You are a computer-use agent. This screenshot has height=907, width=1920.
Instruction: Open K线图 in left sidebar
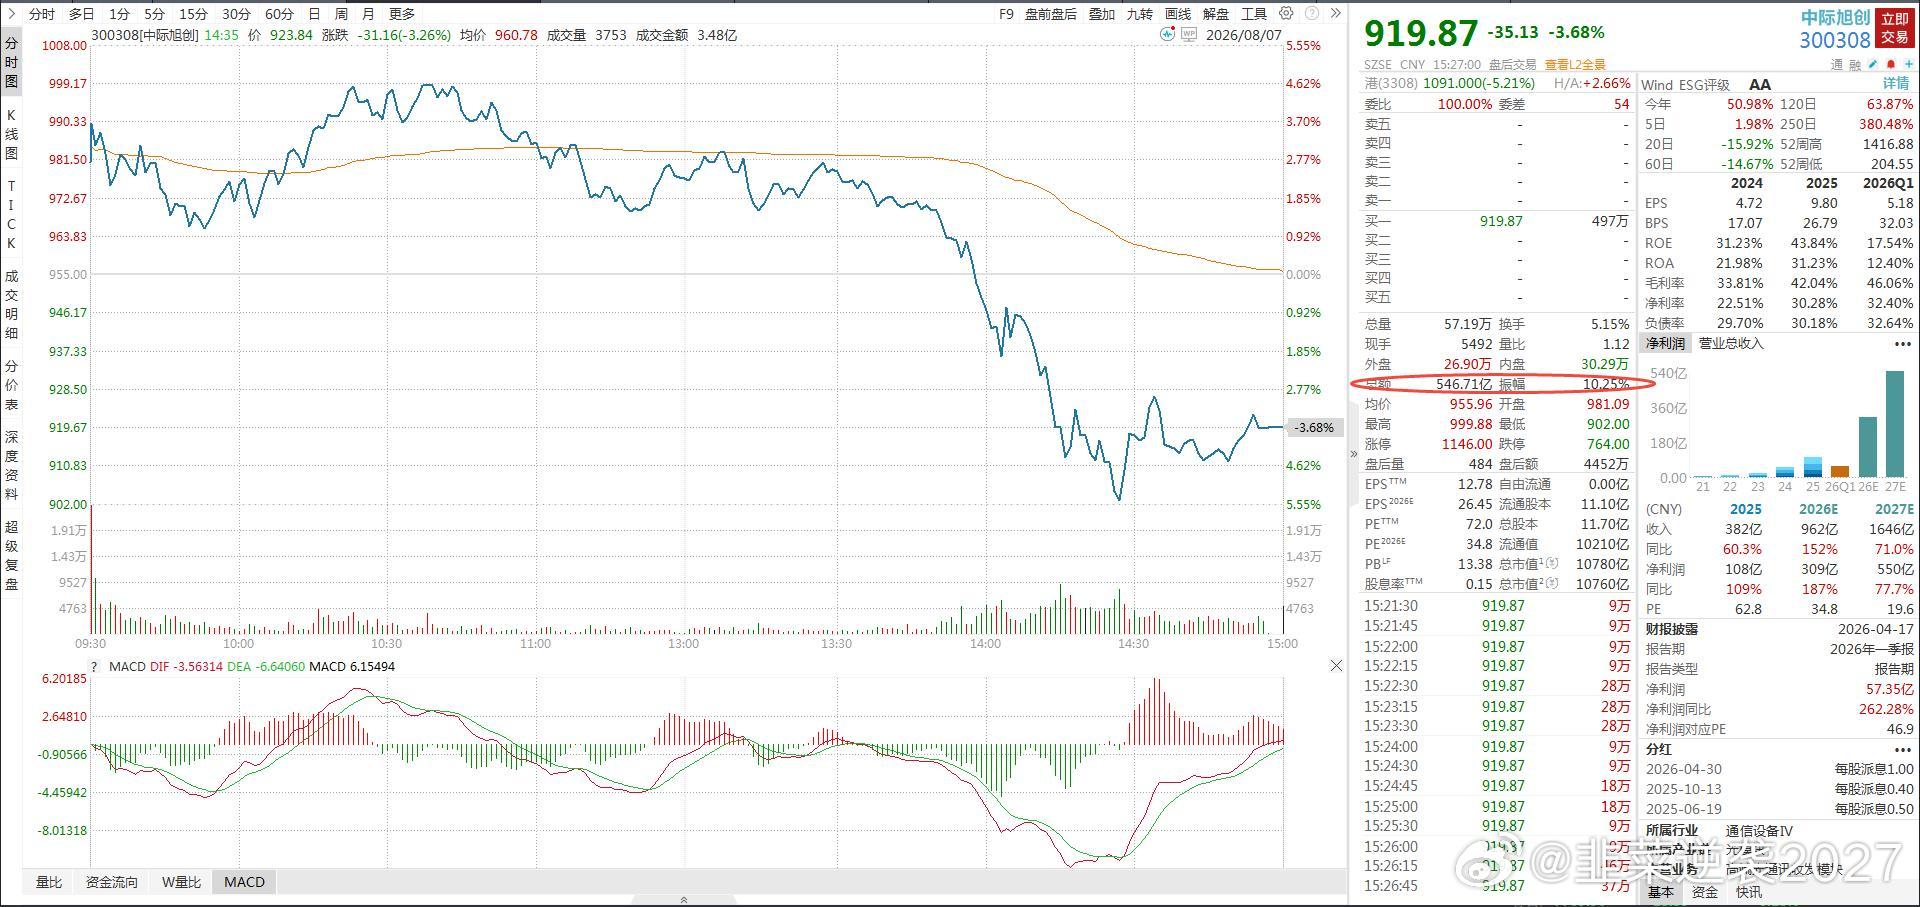(12, 134)
